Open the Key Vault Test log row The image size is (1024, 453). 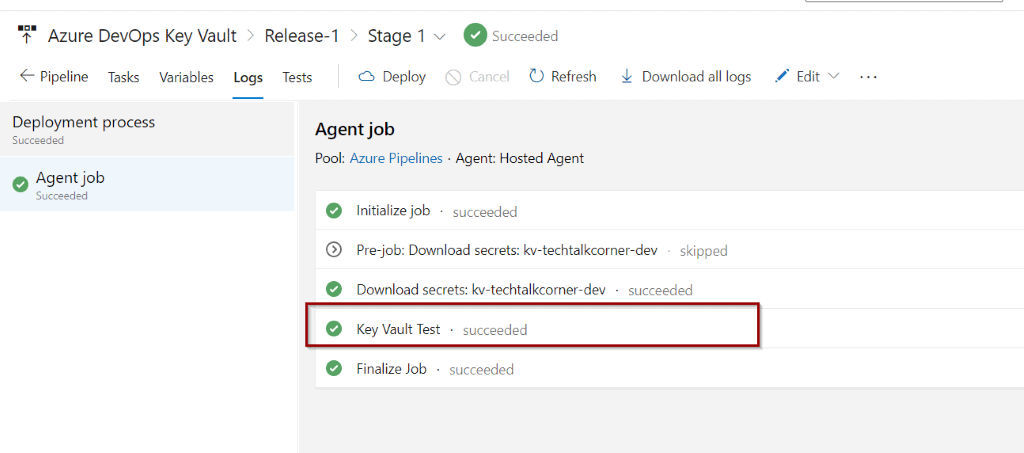(669, 328)
